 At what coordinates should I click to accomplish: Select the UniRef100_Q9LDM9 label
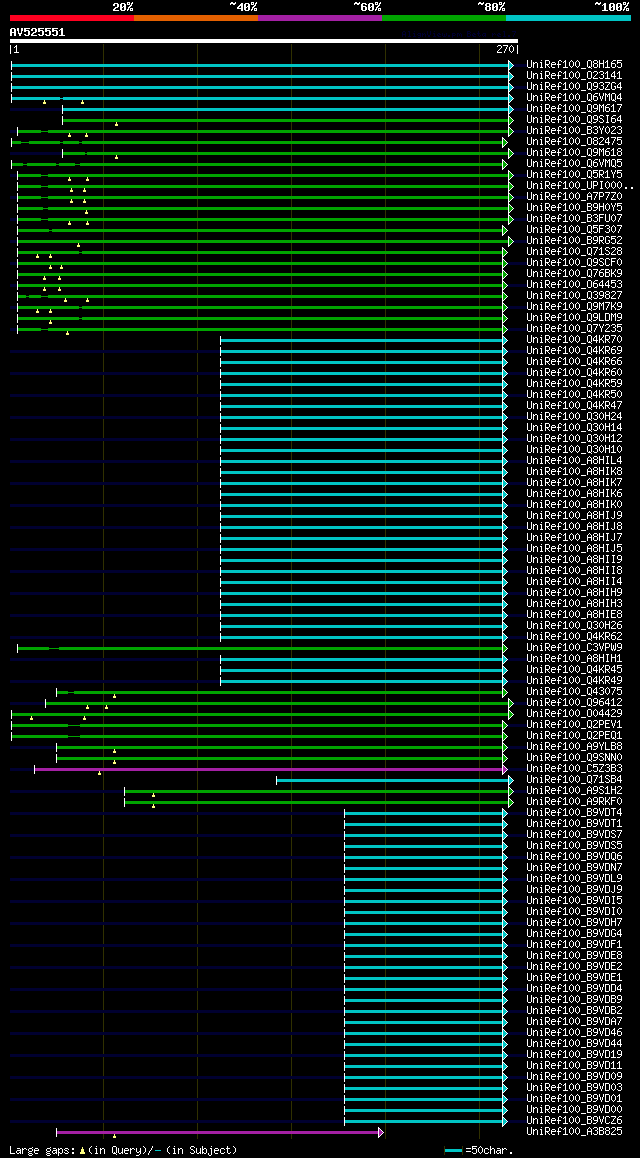[x=574, y=318]
